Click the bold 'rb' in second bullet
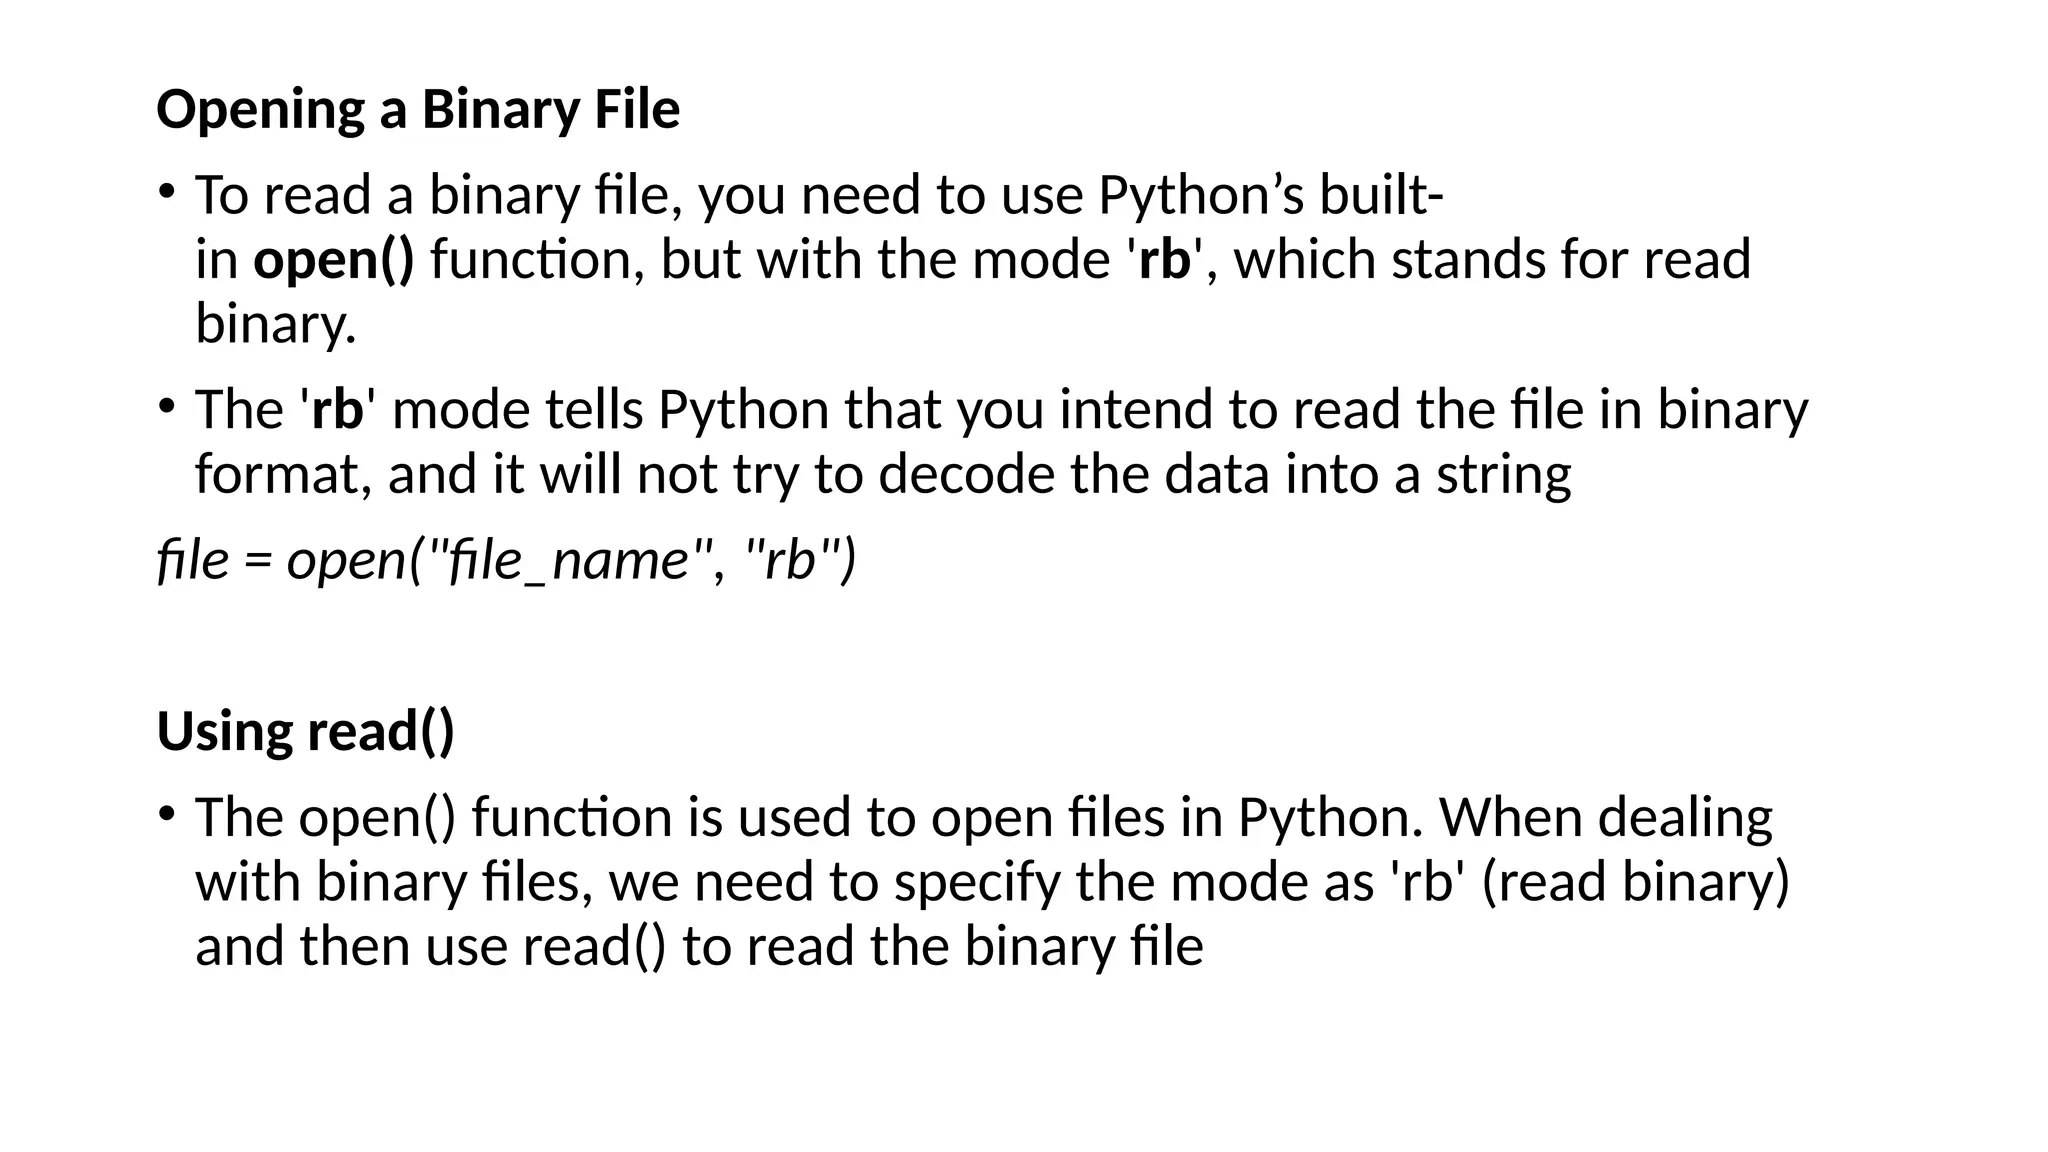 point(337,409)
